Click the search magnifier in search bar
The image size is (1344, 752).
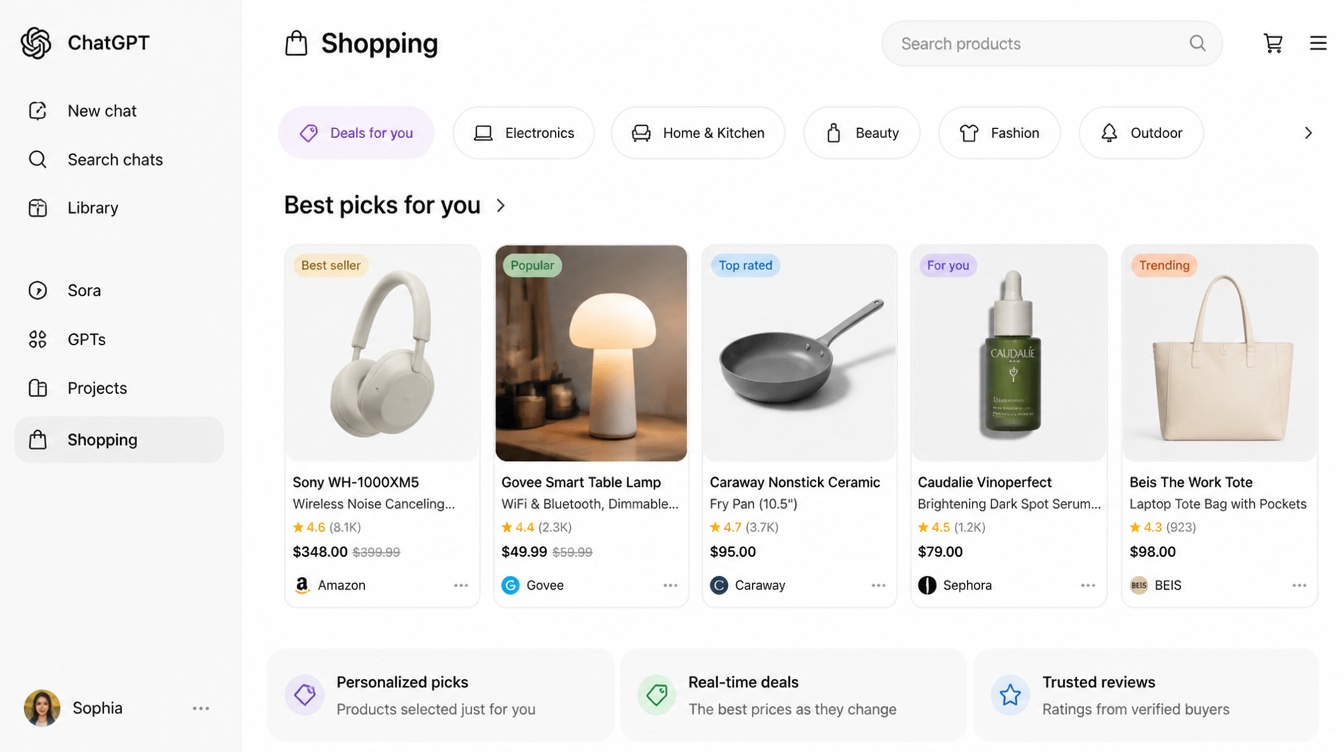tap(1197, 43)
